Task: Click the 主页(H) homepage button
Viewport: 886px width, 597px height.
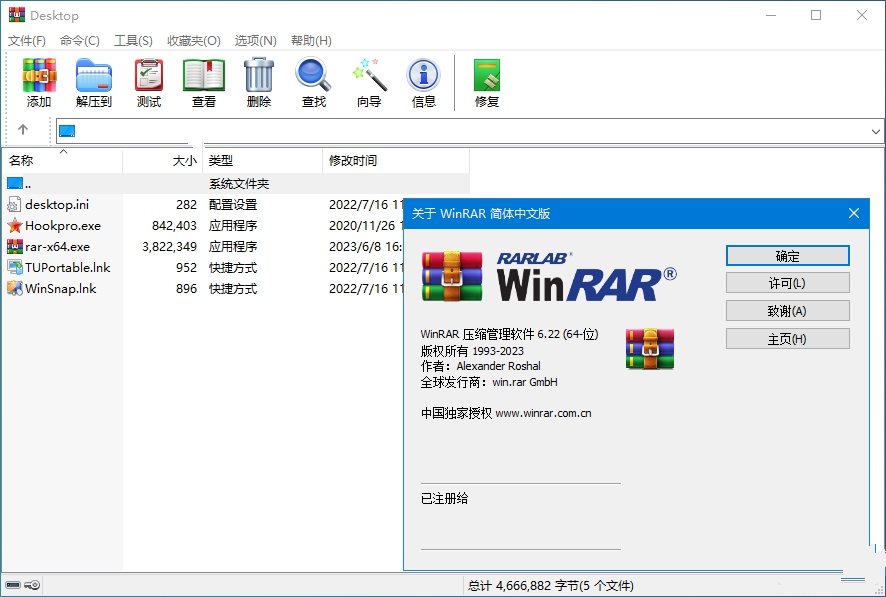Action: (788, 339)
